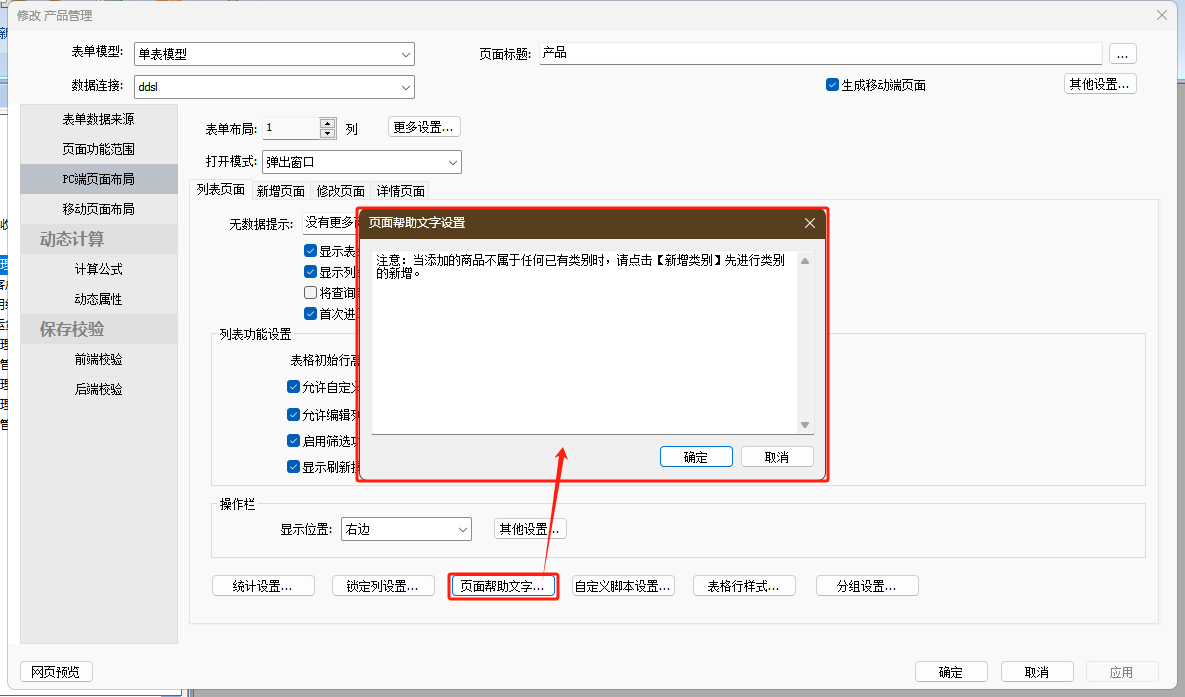Expand the 表单模型 dropdown
The height and width of the screenshot is (697, 1185).
point(405,55)
